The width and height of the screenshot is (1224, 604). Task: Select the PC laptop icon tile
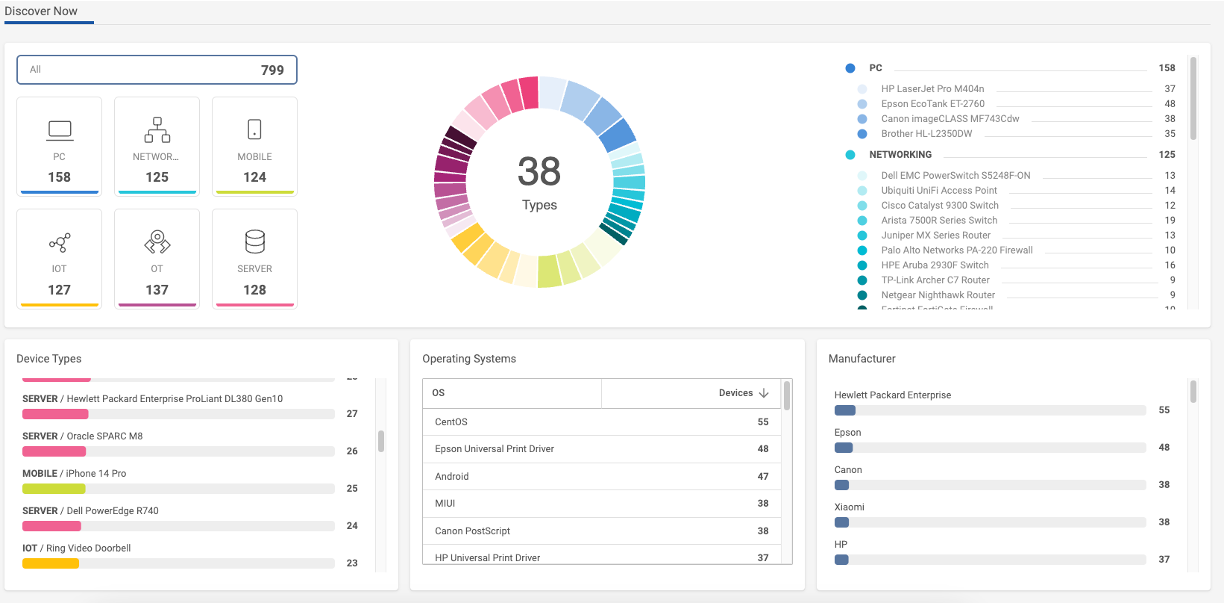[59, 130]
